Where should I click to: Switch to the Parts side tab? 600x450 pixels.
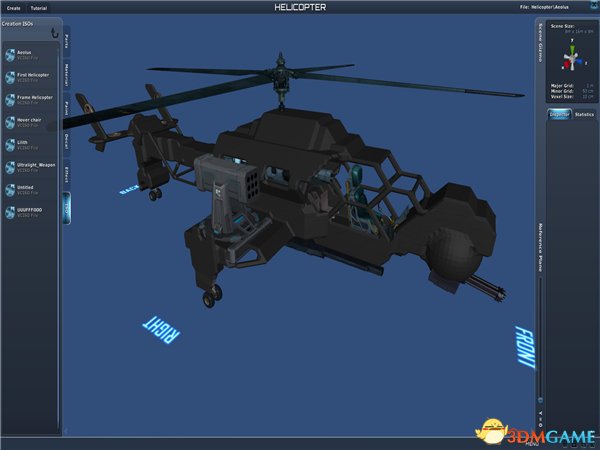pyautogui.click(x=66, y=41)
